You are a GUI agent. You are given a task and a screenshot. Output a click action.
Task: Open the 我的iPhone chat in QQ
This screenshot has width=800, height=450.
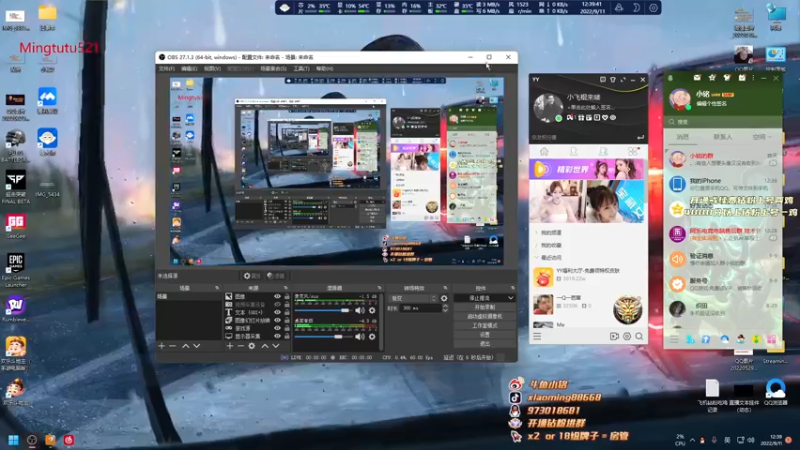[x=722, y=184]
